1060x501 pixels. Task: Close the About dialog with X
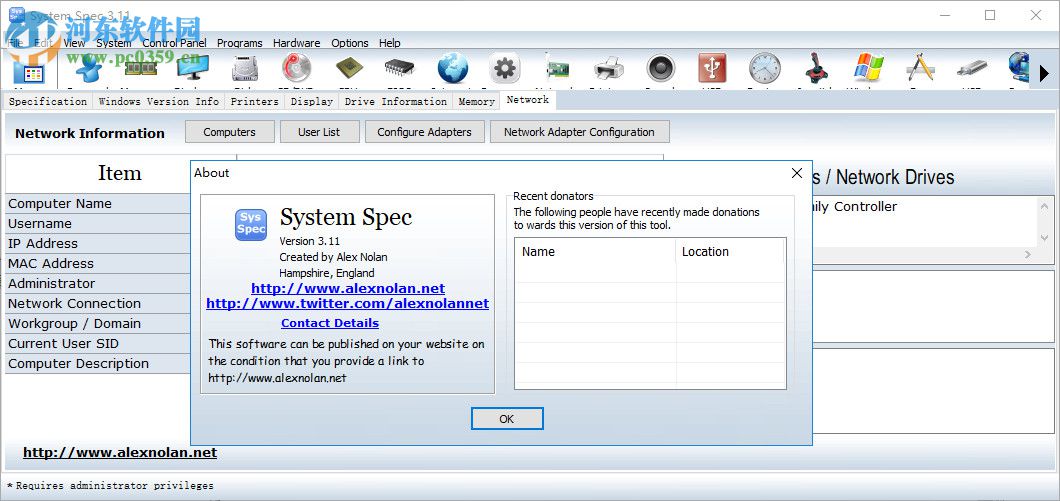tap(797, 173)
